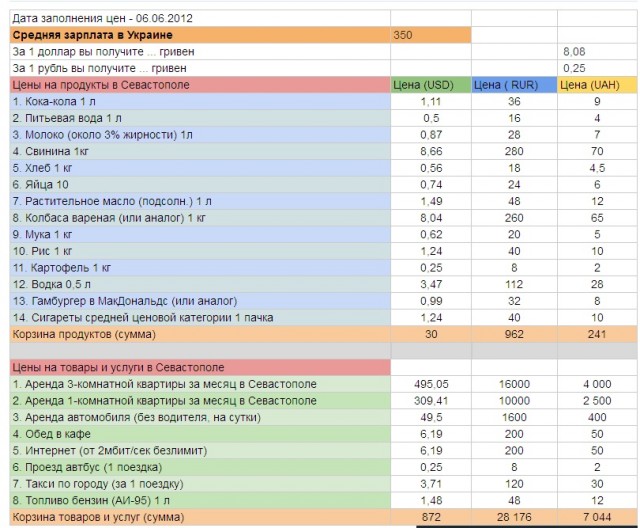The image size is (640, 528).
Task: Click the 'Корзина продуктов (сумма)' cell
Action: [84, 332]
